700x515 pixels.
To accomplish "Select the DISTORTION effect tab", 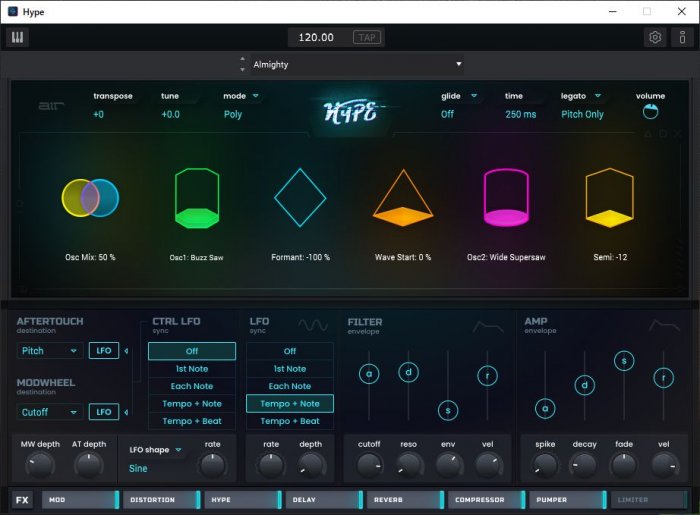I will coord(160,499).
